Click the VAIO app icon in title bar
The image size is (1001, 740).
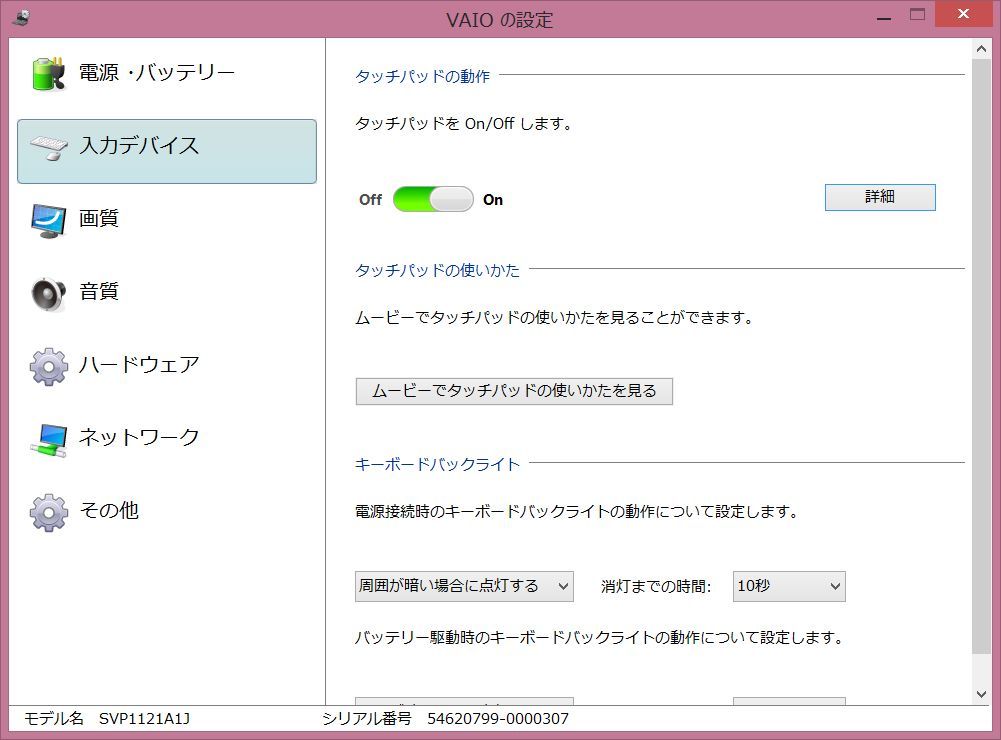point(21,18)
